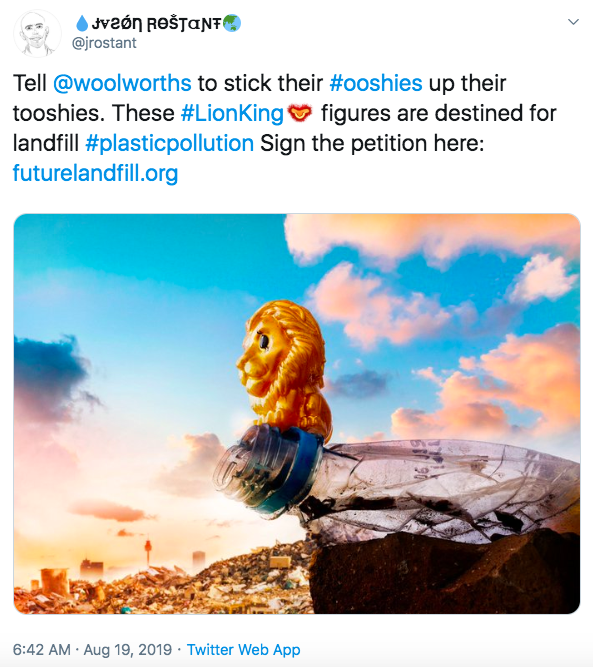Enlarge the attached lion figure image
The image size is (593, 667).
pyautogui.click(x=297, y=413)
